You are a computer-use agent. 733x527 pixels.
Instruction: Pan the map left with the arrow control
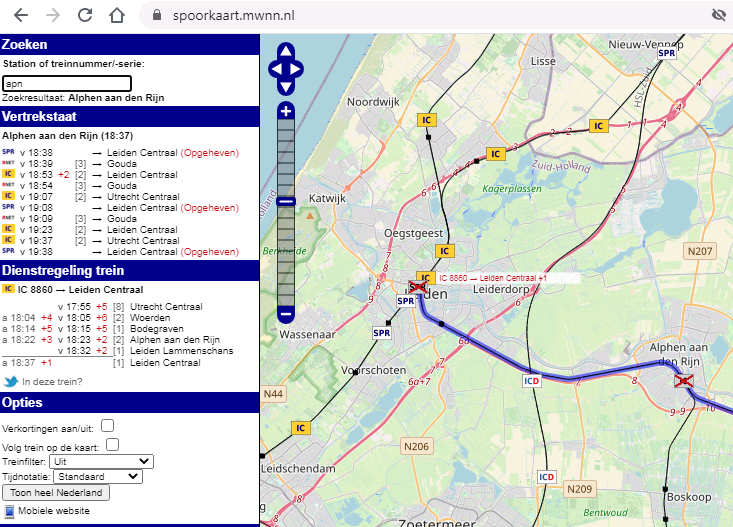tap(275, 69)
